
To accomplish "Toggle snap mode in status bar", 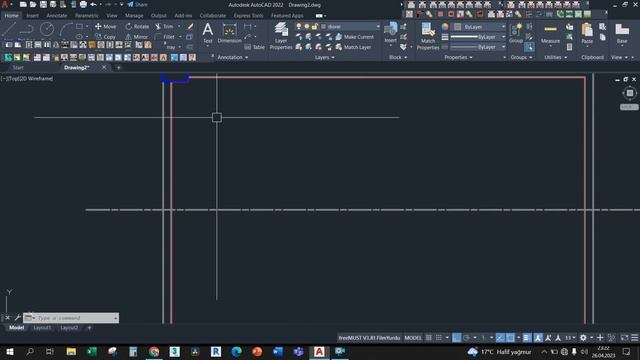I will 439,338.
